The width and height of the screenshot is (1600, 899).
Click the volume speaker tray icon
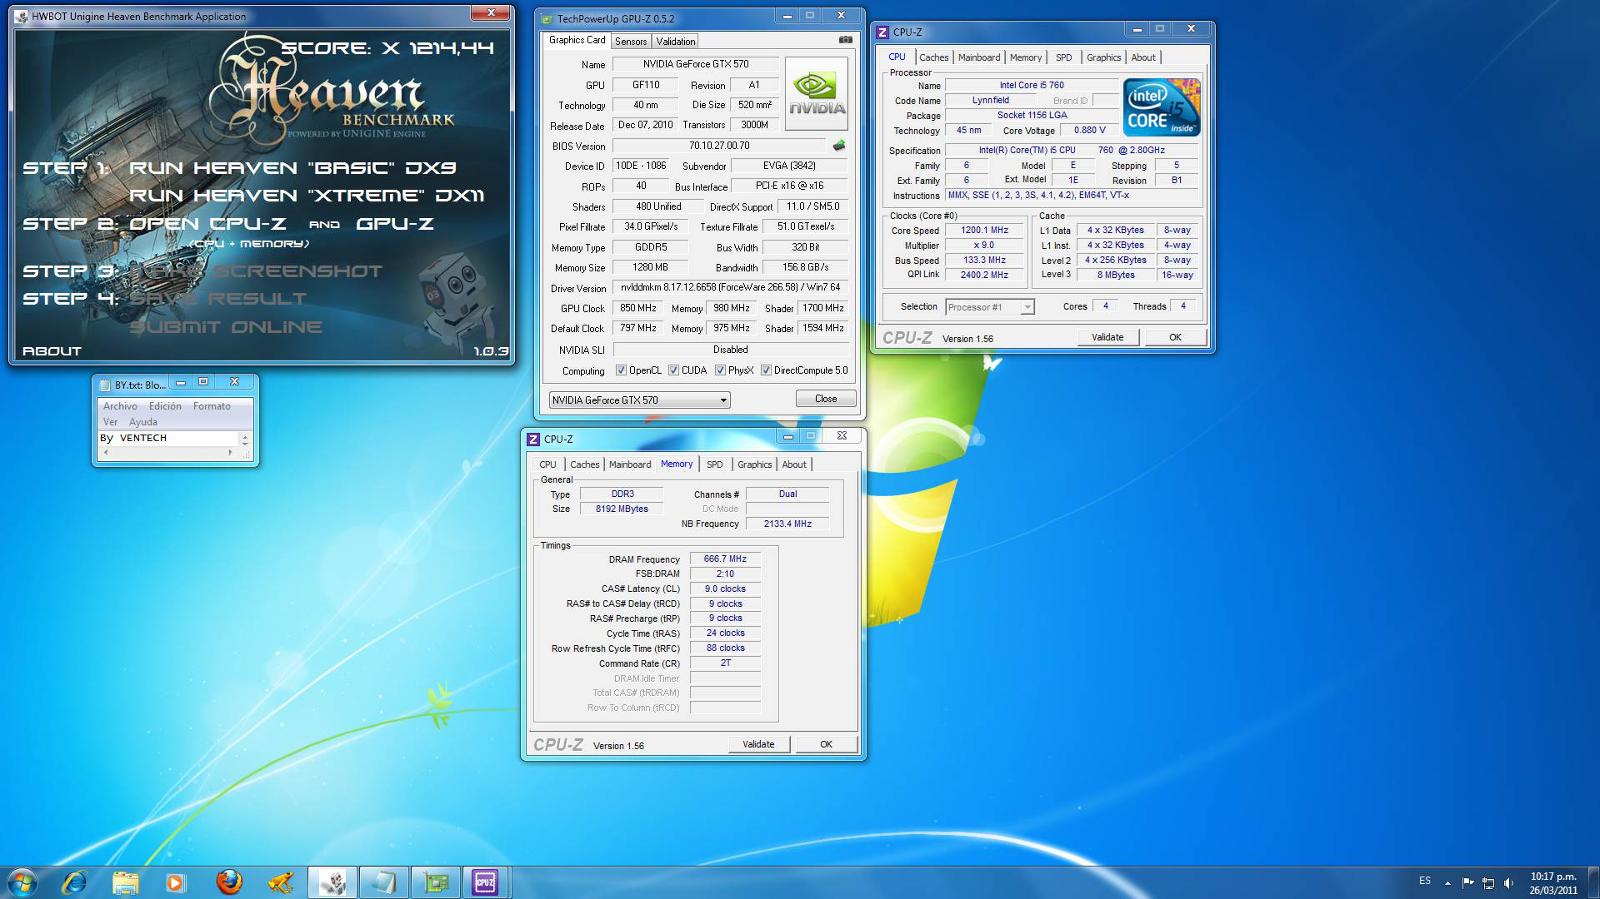(1508, 882)
